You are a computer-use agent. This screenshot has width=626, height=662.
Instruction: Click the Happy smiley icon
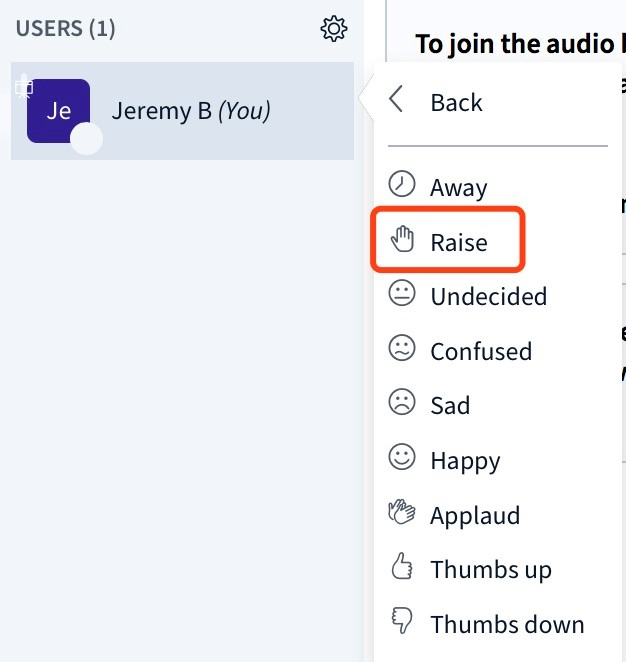pos(402,460)
